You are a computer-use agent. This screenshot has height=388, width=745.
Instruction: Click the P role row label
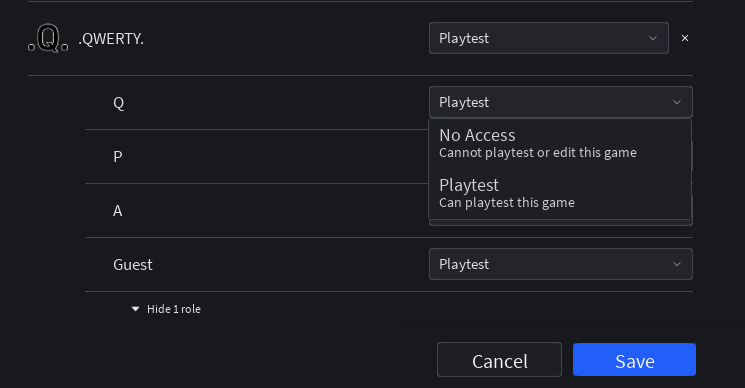118,156
